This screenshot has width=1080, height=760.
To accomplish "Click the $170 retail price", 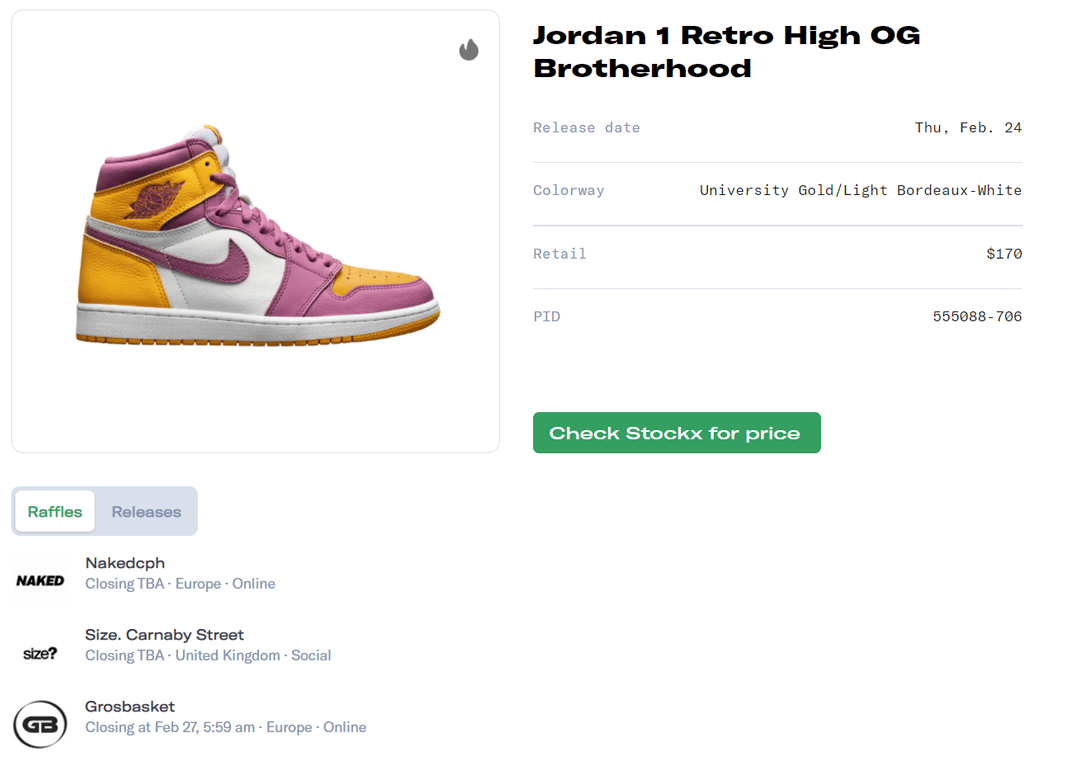I will pyautogui.click(x=1004, y=254).
